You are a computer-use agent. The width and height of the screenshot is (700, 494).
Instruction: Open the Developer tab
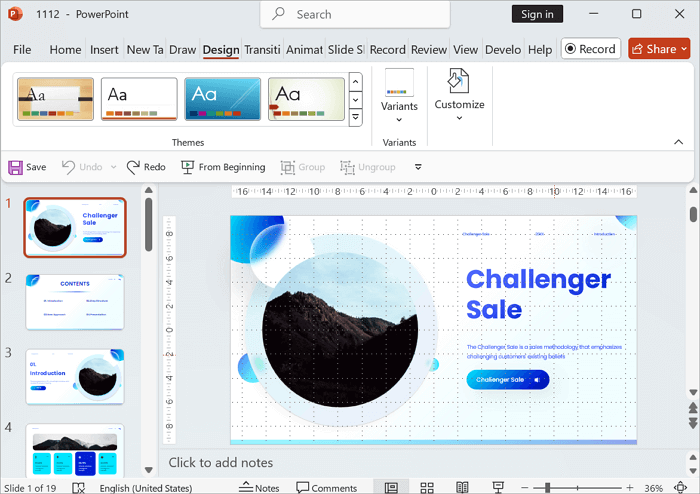click(503, 50)
